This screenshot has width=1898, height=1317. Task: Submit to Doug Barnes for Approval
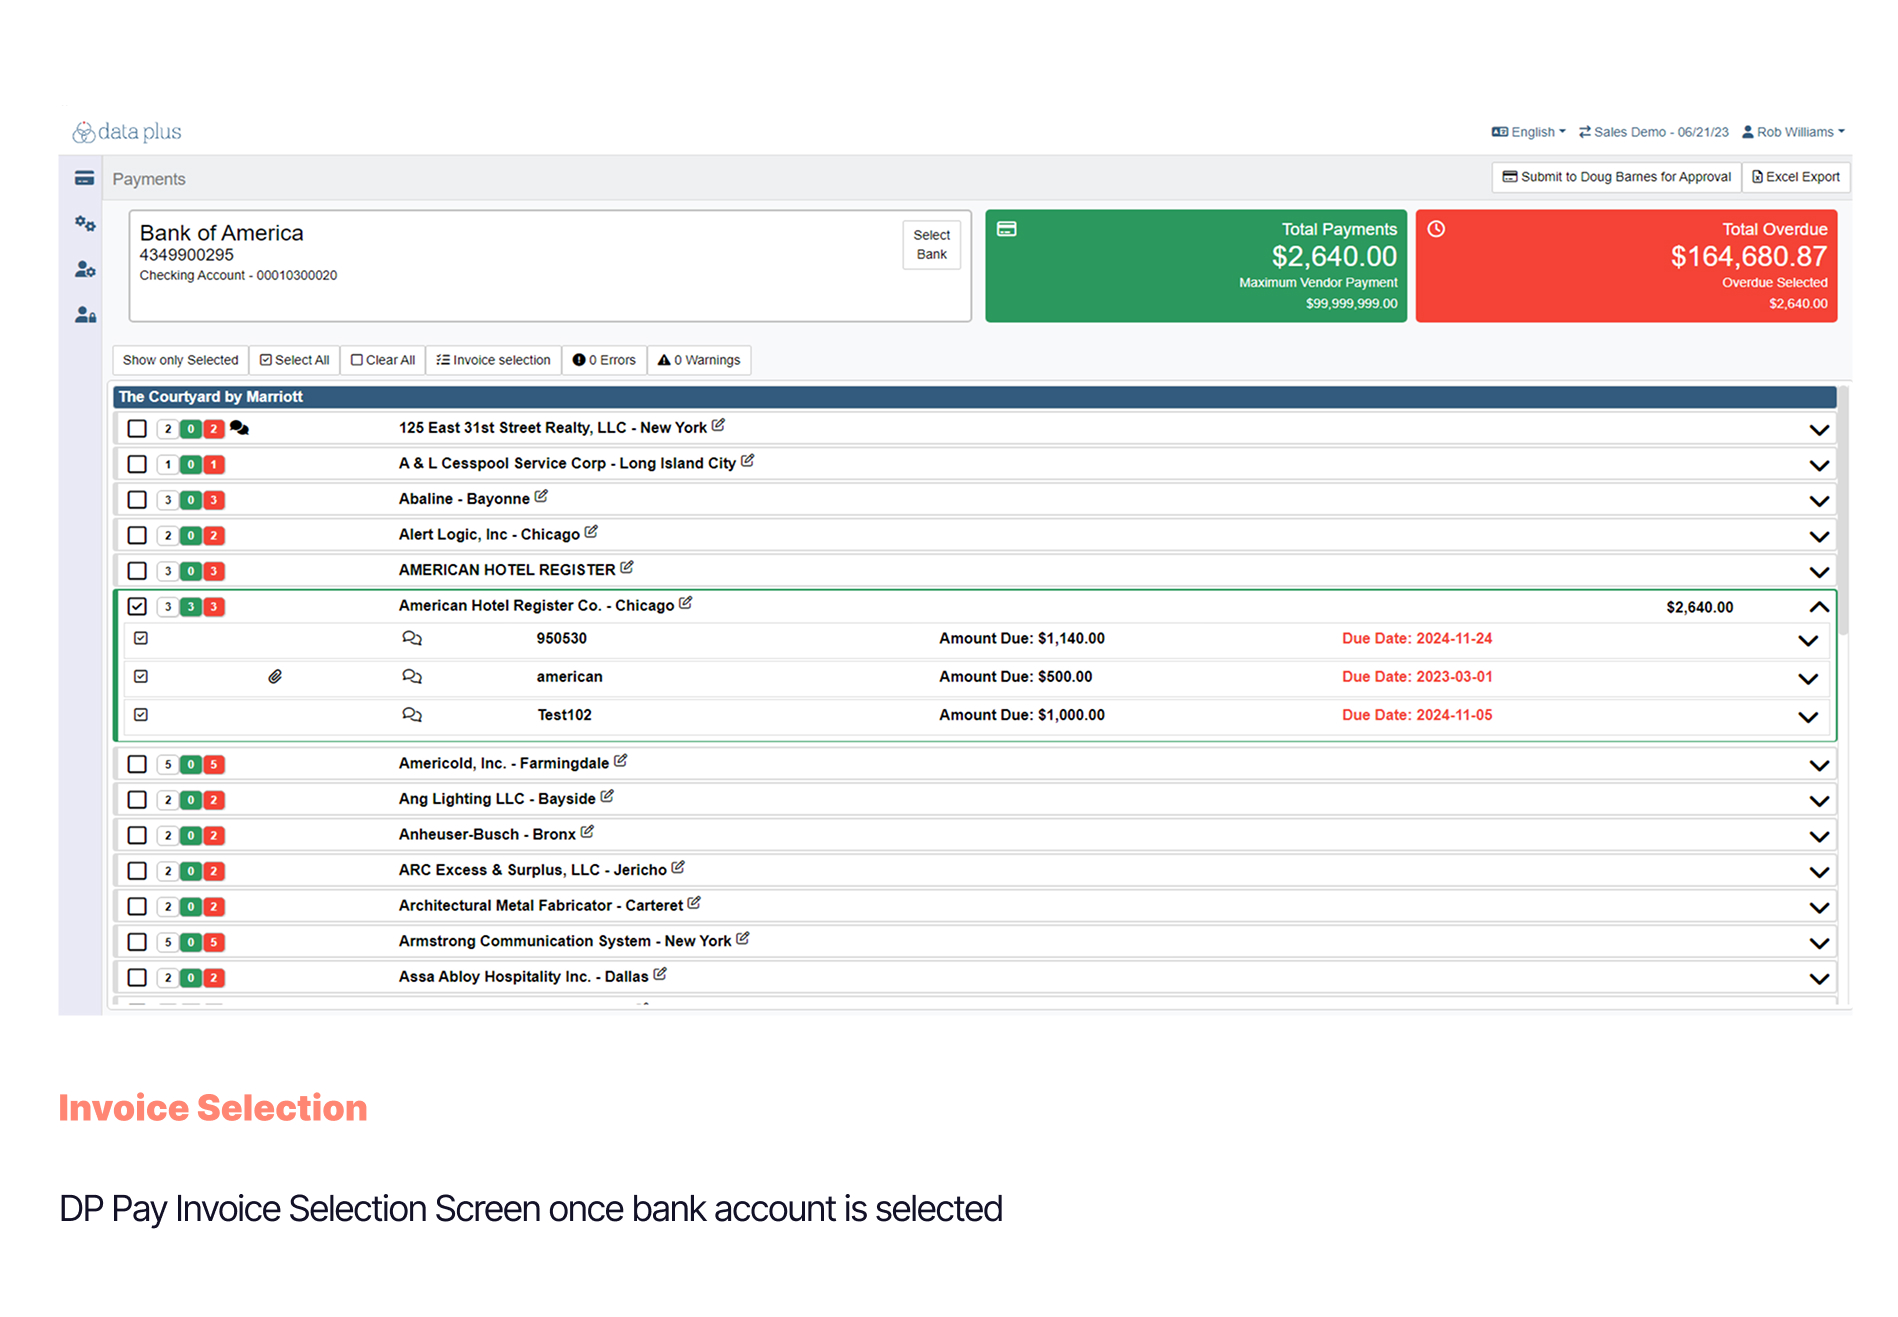coord(1617,177)
